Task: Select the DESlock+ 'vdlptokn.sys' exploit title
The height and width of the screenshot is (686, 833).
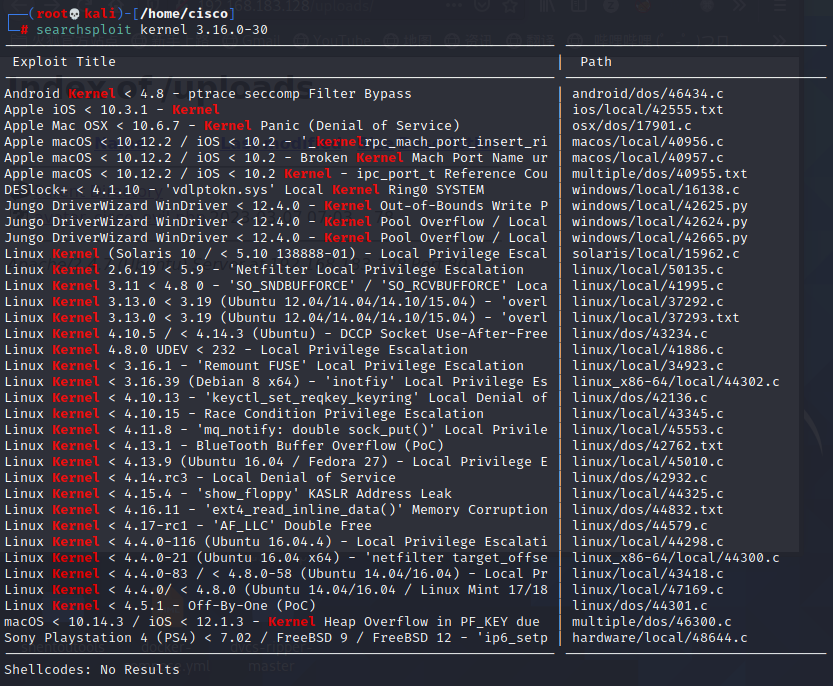Action: 244,190
